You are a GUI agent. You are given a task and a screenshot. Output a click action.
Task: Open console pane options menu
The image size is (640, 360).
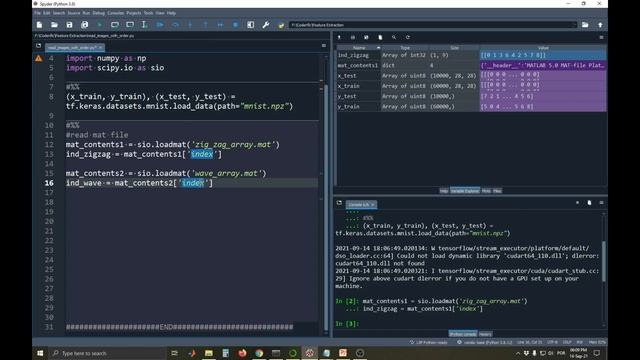(x=601, y=202)
